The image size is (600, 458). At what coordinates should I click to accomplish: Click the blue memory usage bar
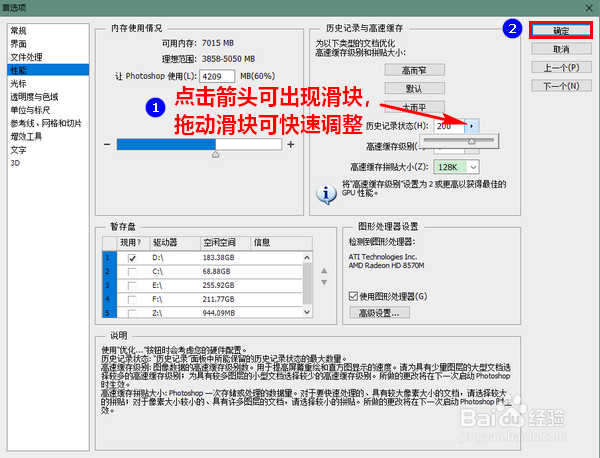(166, 144)
